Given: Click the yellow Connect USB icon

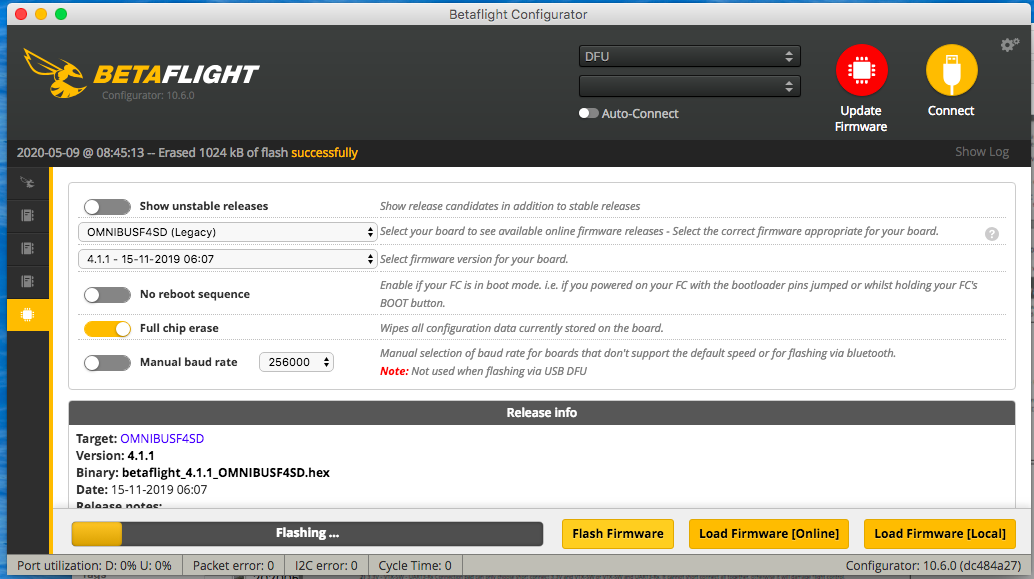Looking at the screenshot, I should pyautogui.click(x=951, y=70).
